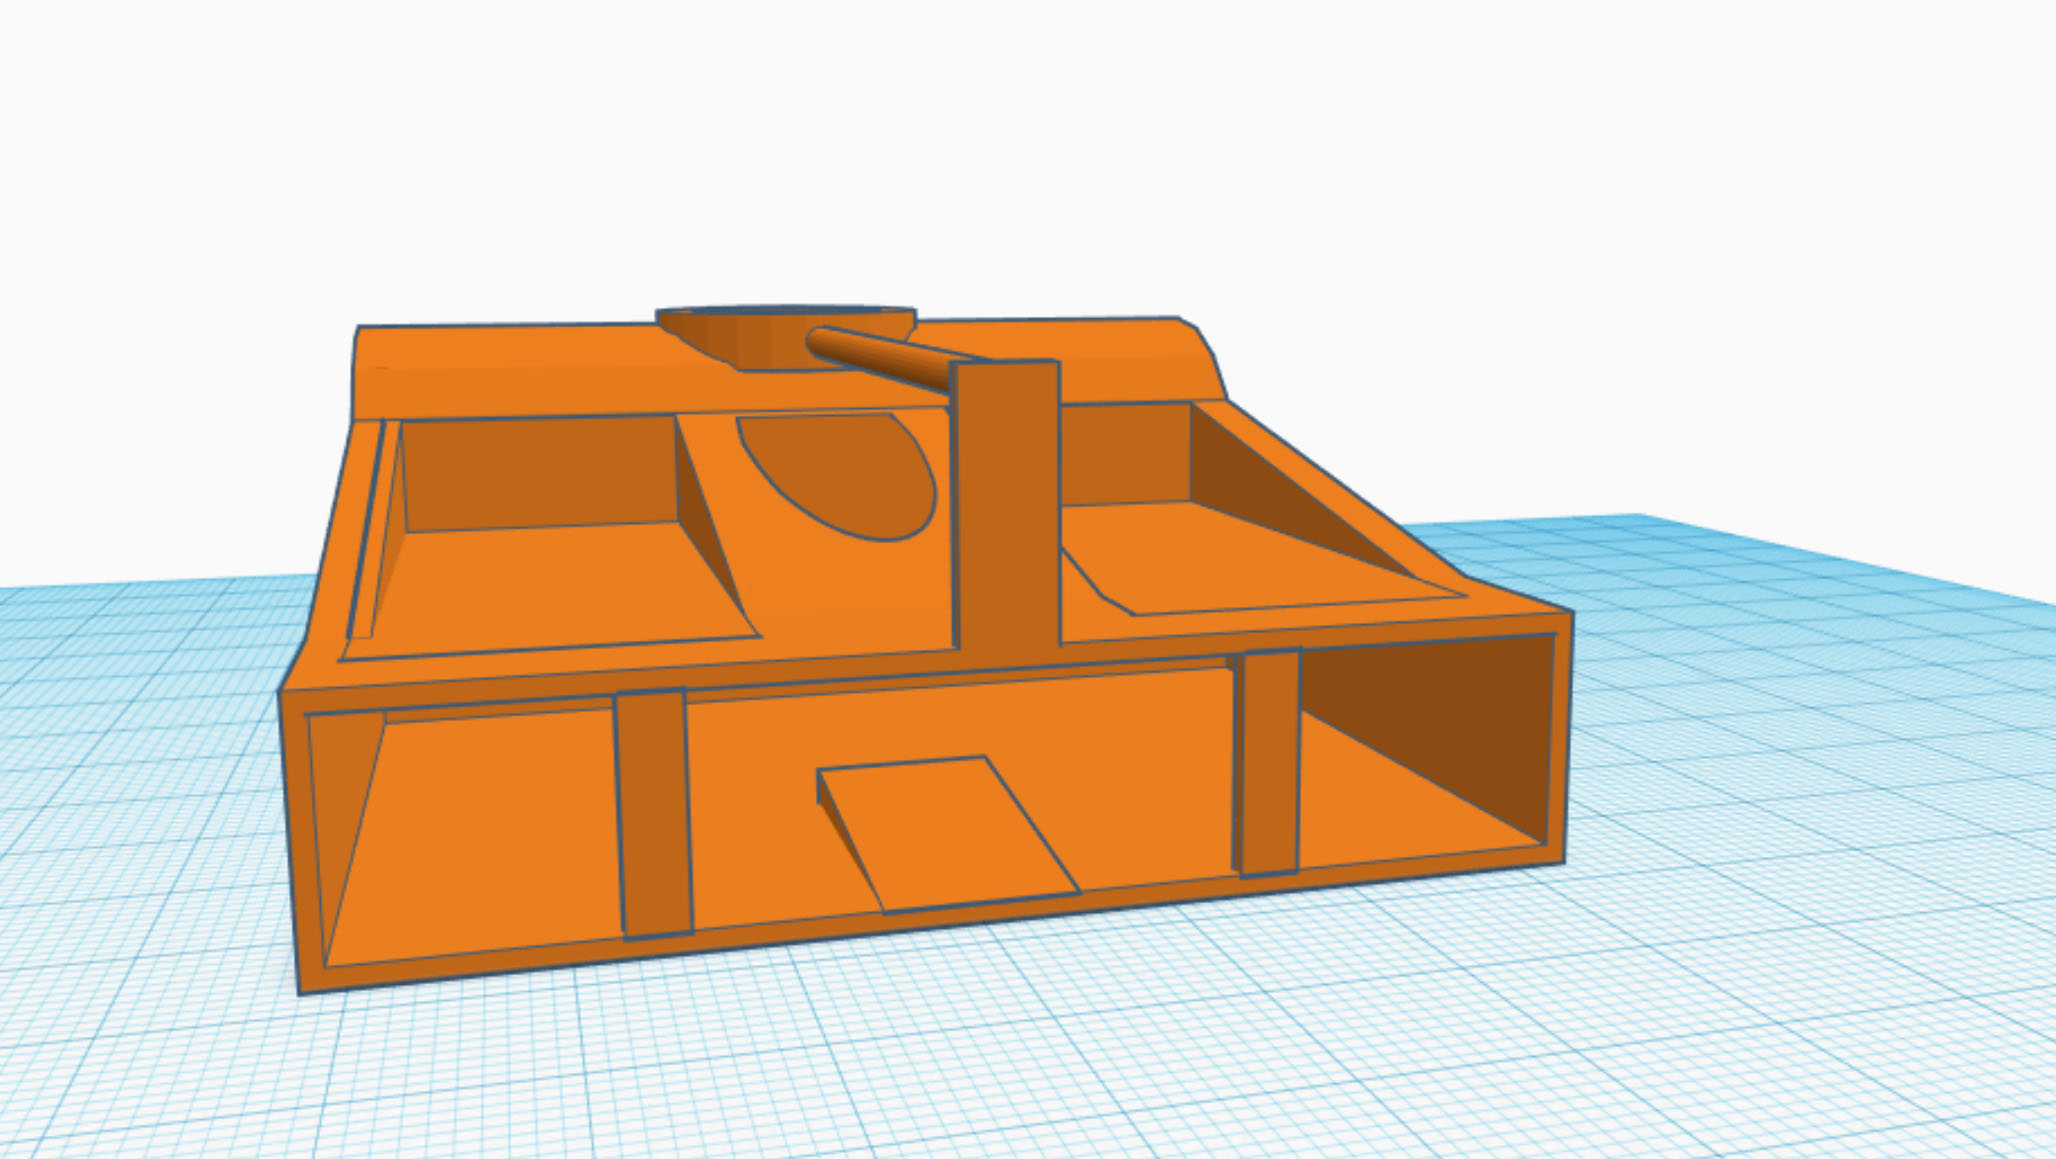Click the left pillar in the front opening
The height and width of the screenshot is (1159, 2056).
654,814
